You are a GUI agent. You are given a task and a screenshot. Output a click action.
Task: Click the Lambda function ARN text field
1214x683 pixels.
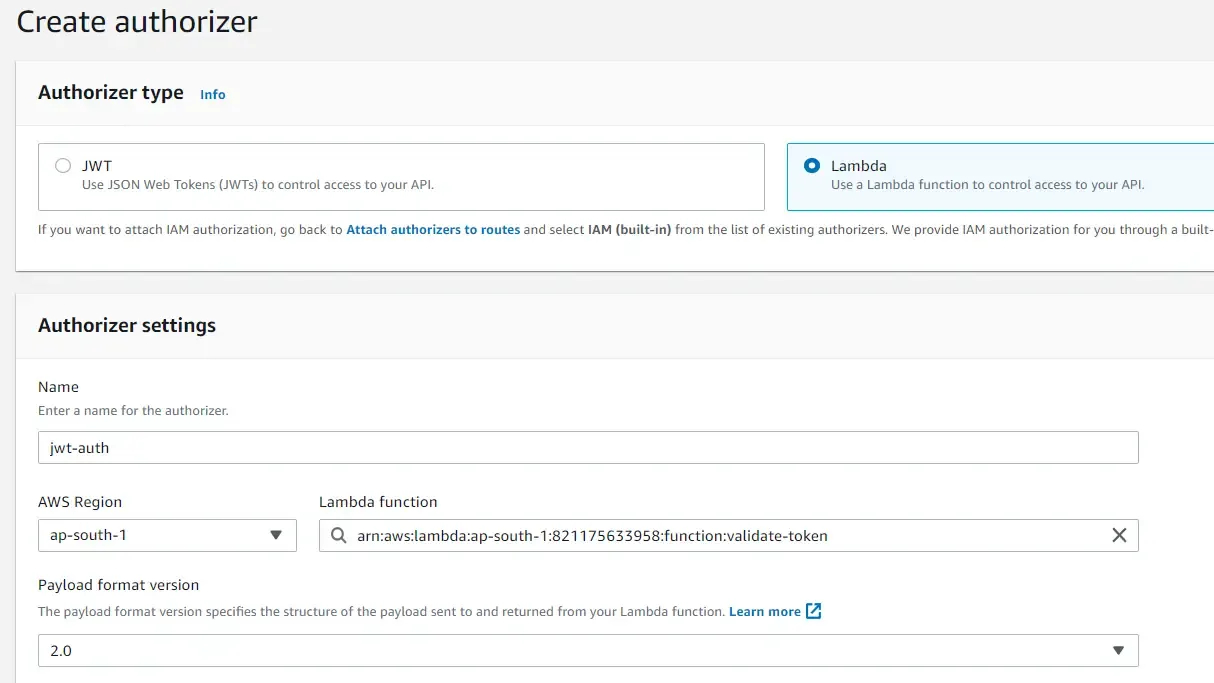click(700, 535)
